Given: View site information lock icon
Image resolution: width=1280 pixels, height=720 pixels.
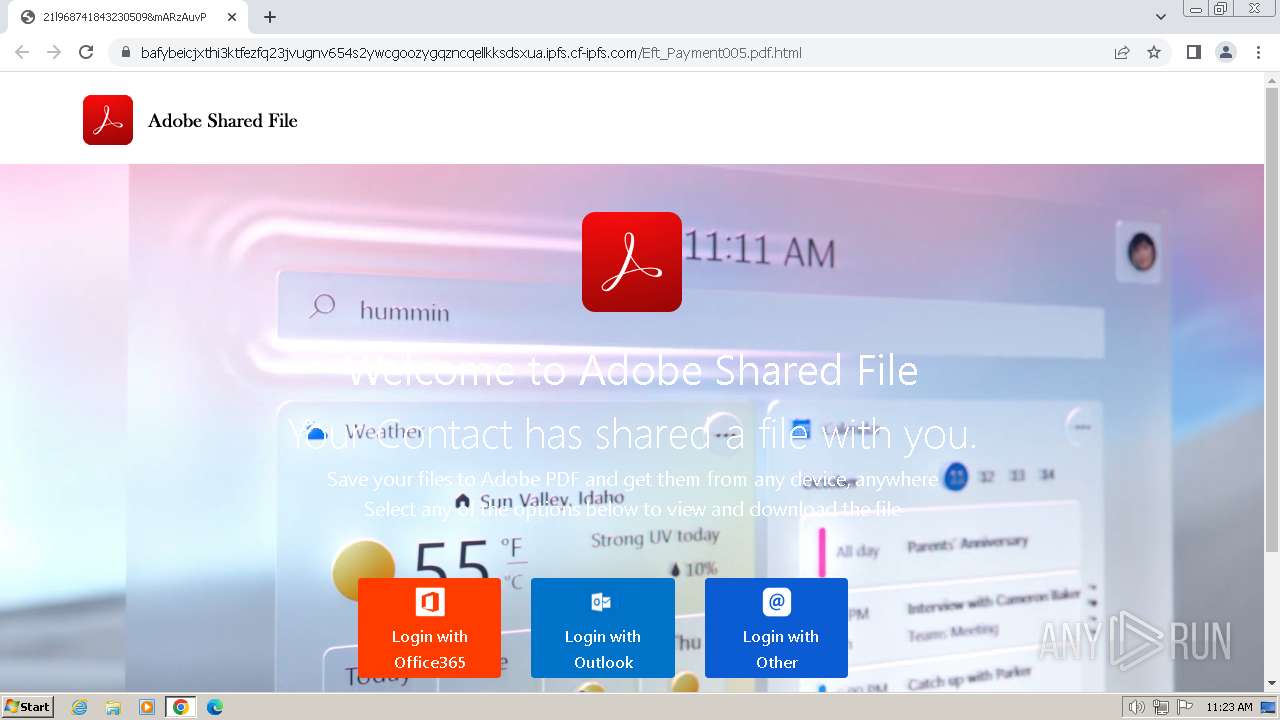Looking at the screenshot, I should (126, 53).
